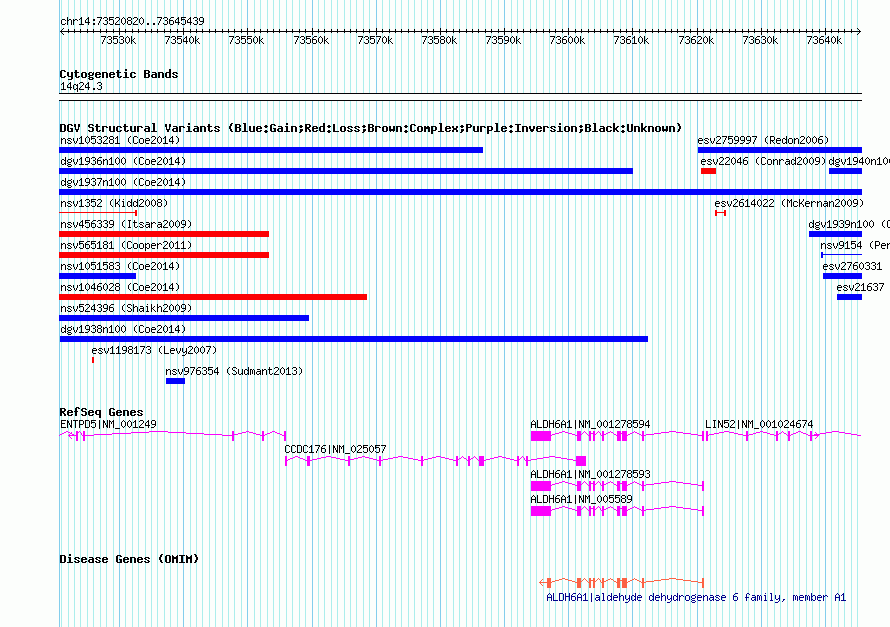Select nsv565181 (Cooper2011) red loss bar

click(x=164, y=255)
